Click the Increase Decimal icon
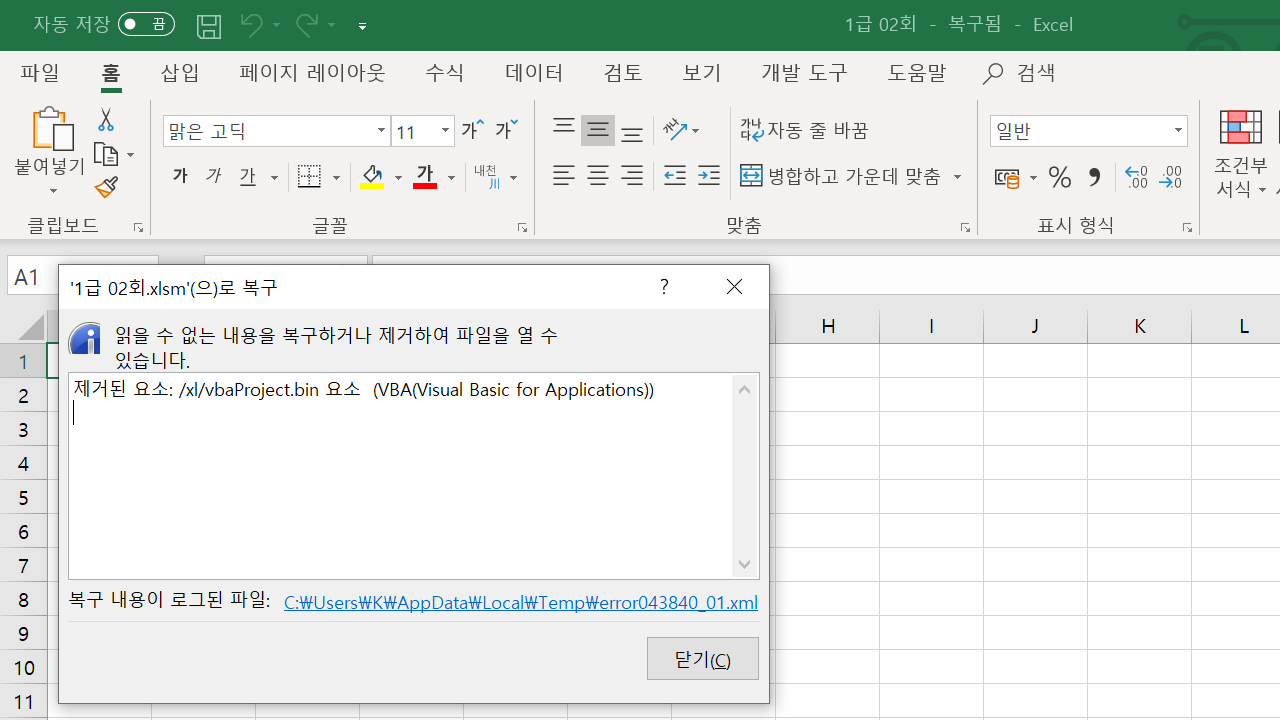Image resolution: width=1280 pixels, height=720 pixels. [1136, 178]
